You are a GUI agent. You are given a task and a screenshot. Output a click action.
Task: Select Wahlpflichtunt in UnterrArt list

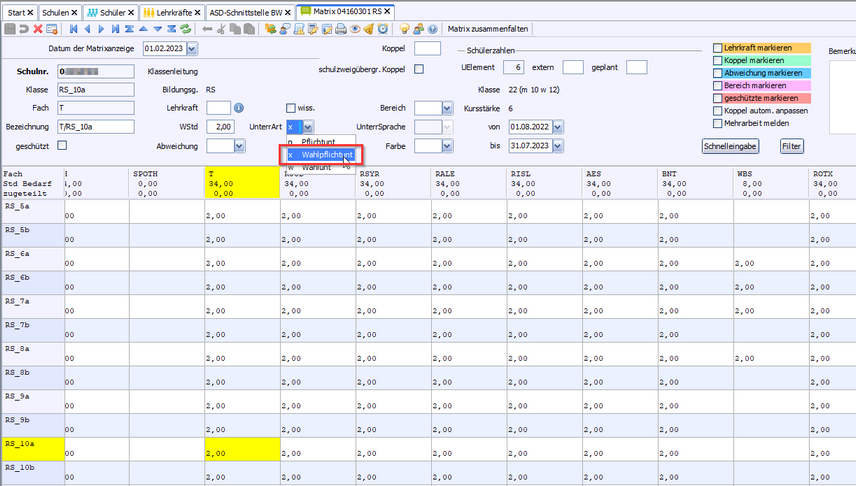(321, 155)
